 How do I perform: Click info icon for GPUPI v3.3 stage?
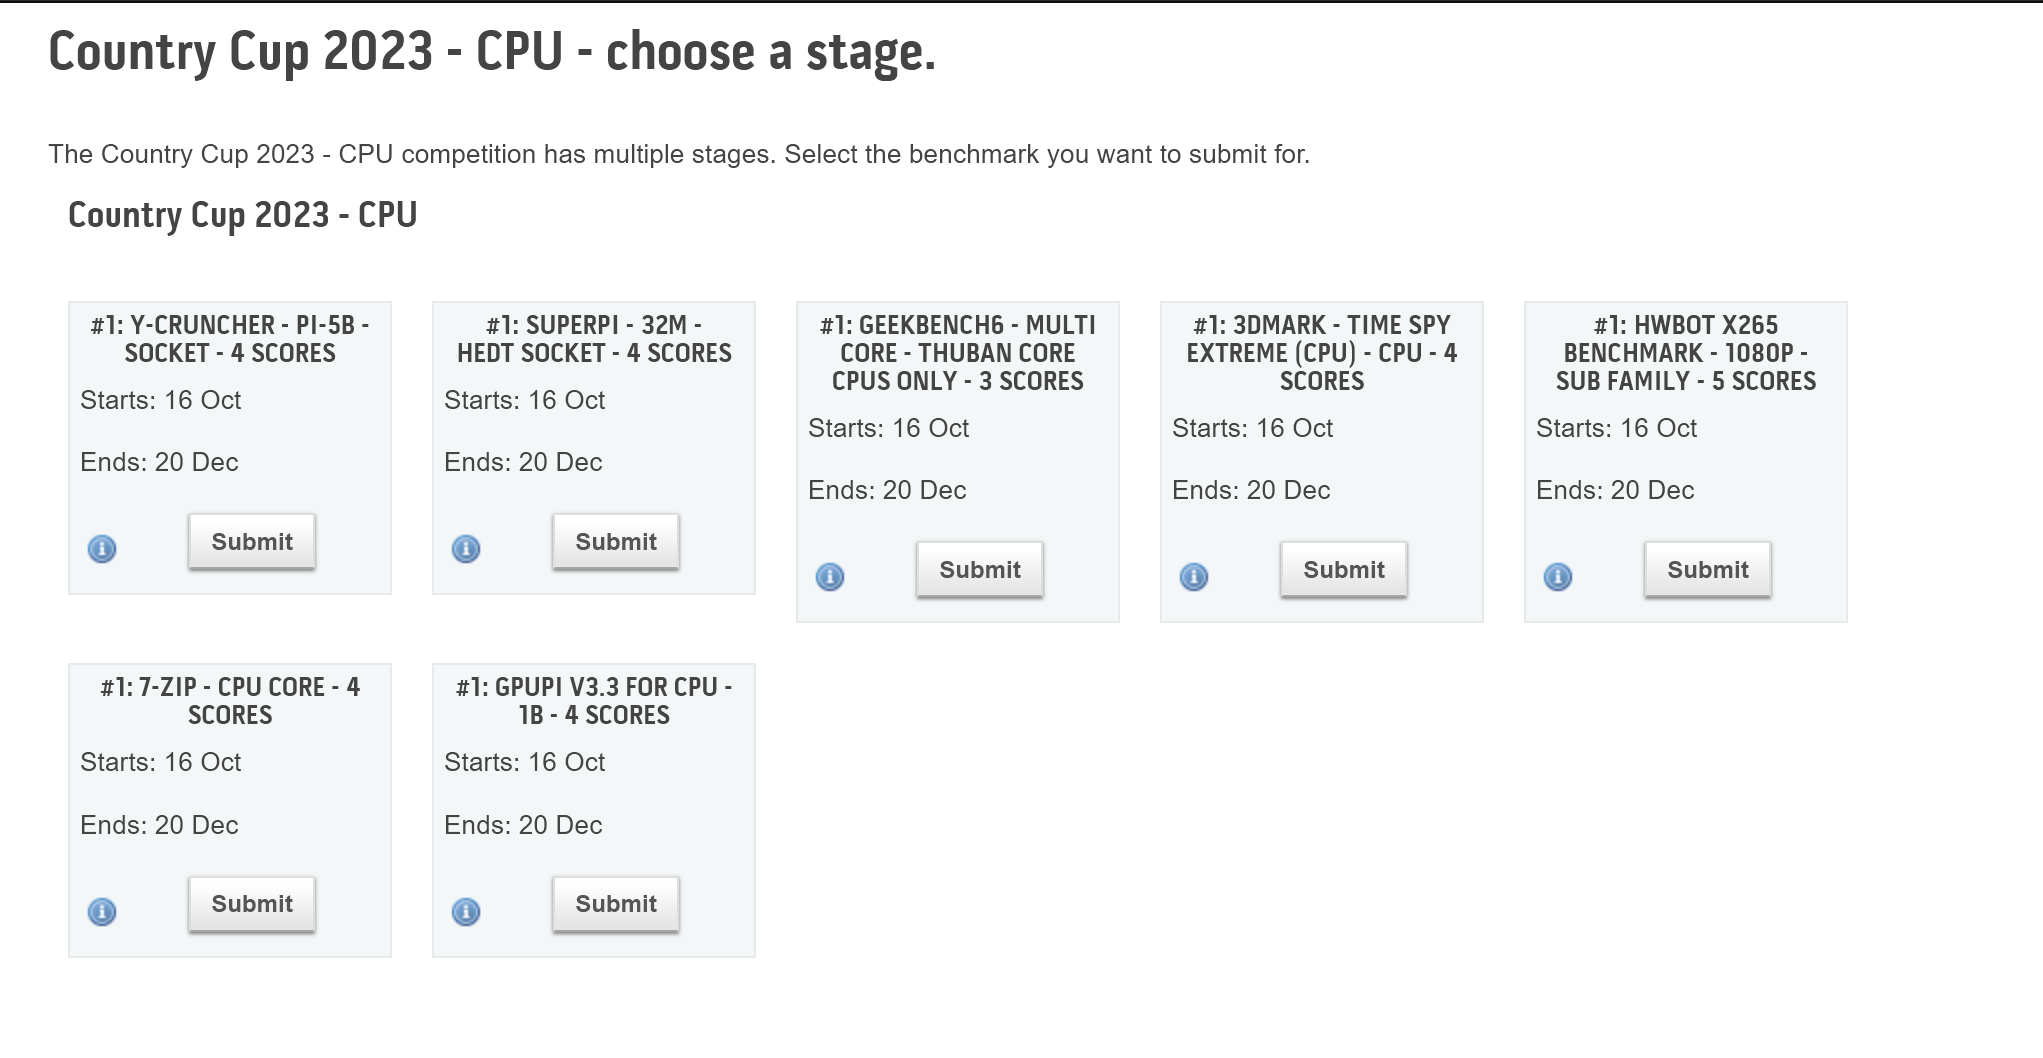pyautogui.click(x=466, y=912)
